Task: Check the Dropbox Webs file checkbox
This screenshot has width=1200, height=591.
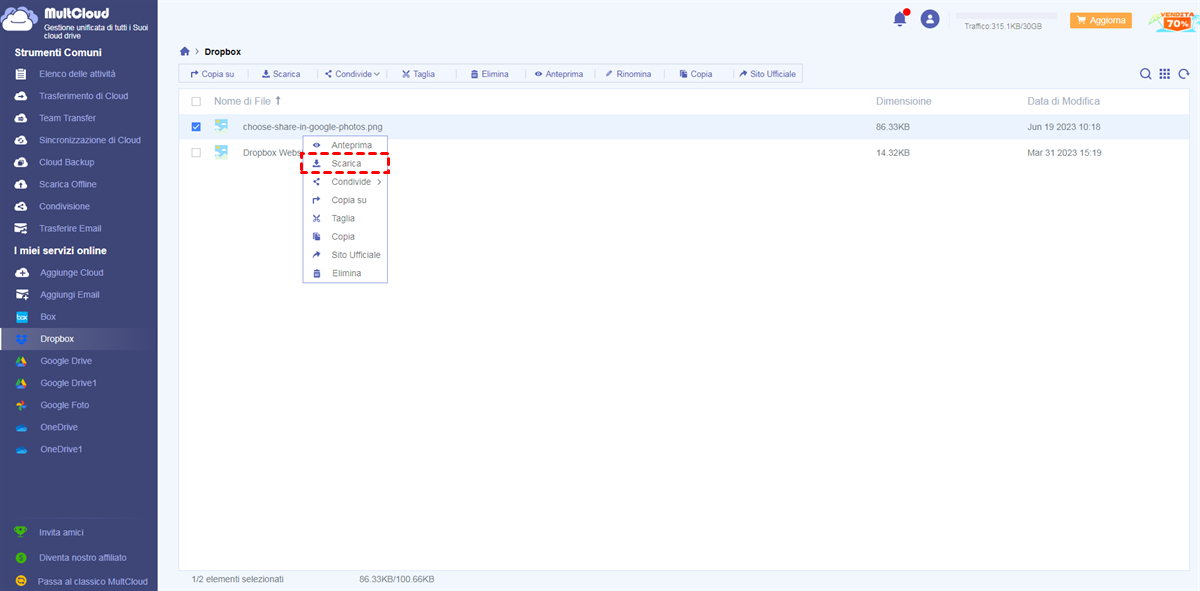Action: tap(196, 153)
